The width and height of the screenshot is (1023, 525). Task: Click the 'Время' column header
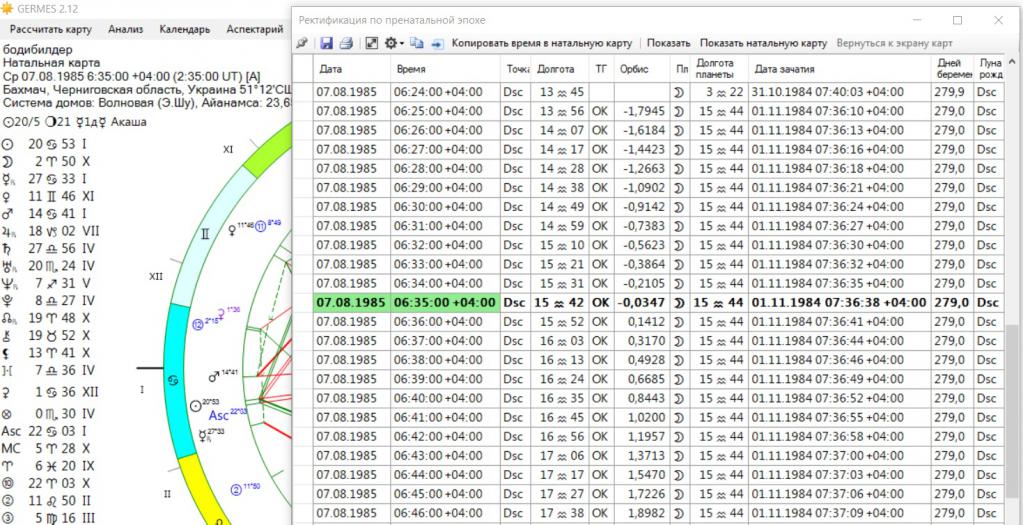point(446,69)
